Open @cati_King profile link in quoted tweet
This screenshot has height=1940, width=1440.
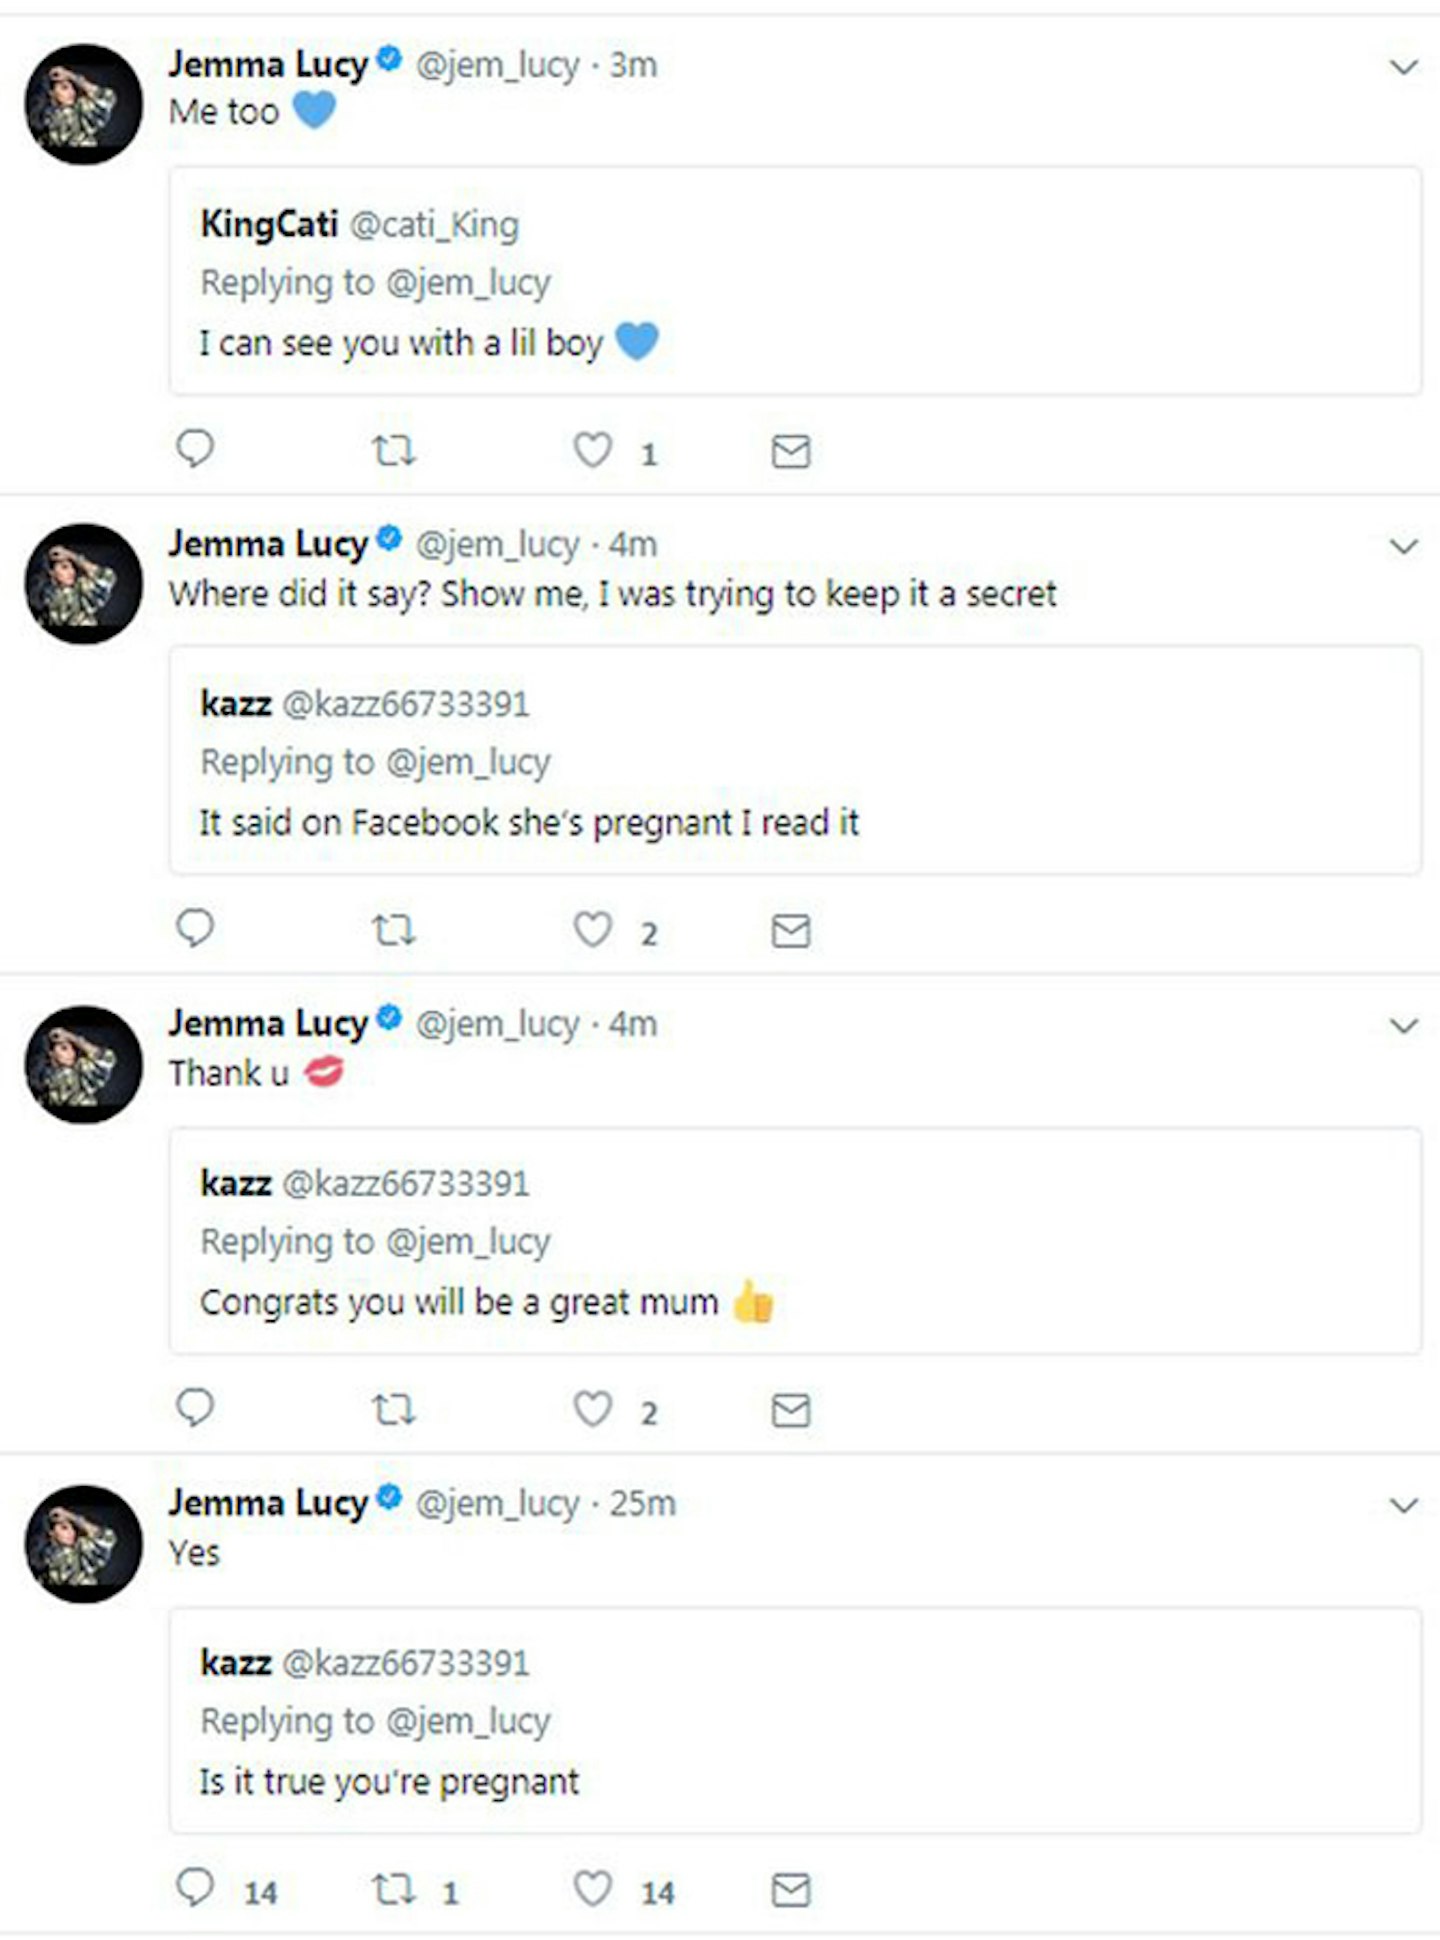(434, 225)
